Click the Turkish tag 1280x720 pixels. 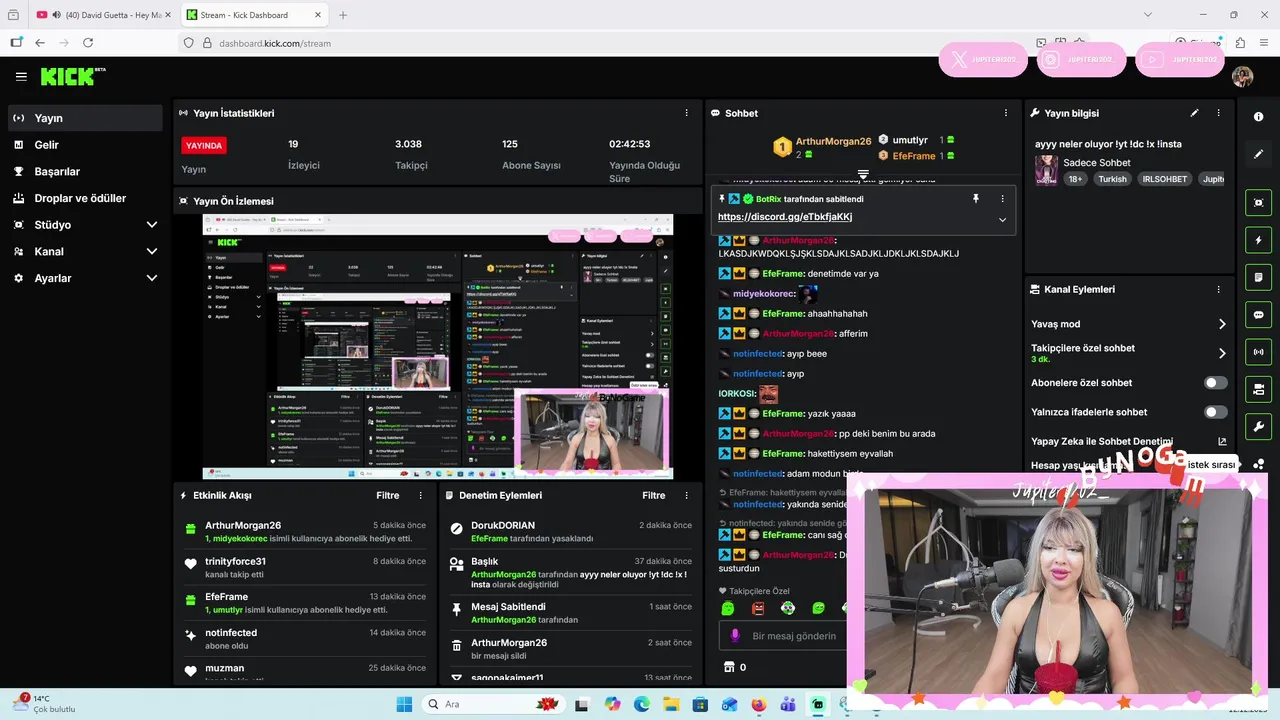[x=1112, y=179]
